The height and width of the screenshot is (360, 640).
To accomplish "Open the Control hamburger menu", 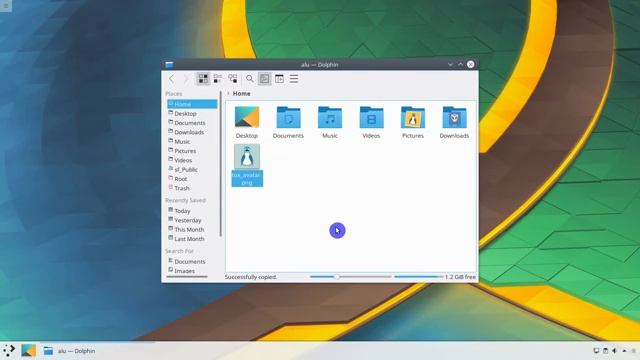I will [x=294, y=79].
